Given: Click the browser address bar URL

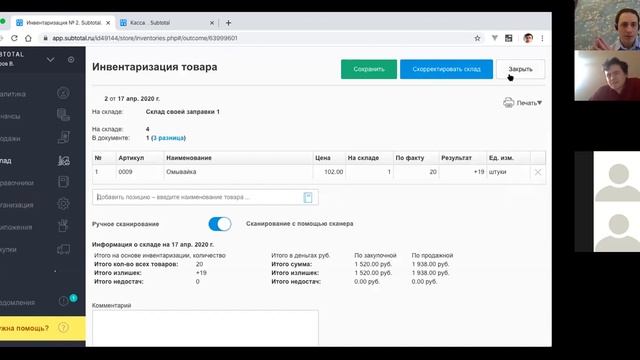Looking at the screenshot, I should tap(145, 38).
